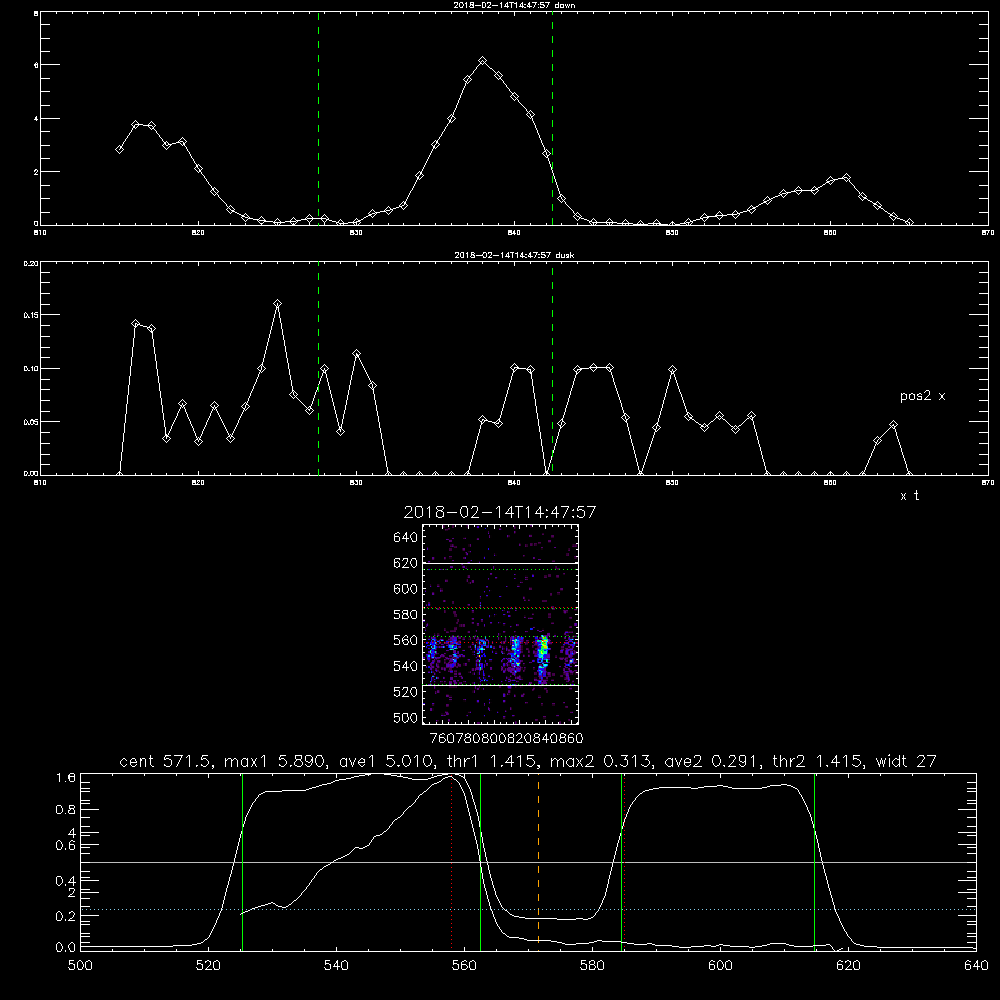Click the highest diamond marker of the dusk curve
This screenshot has height=1000, width=1000.
coord(277,304)
